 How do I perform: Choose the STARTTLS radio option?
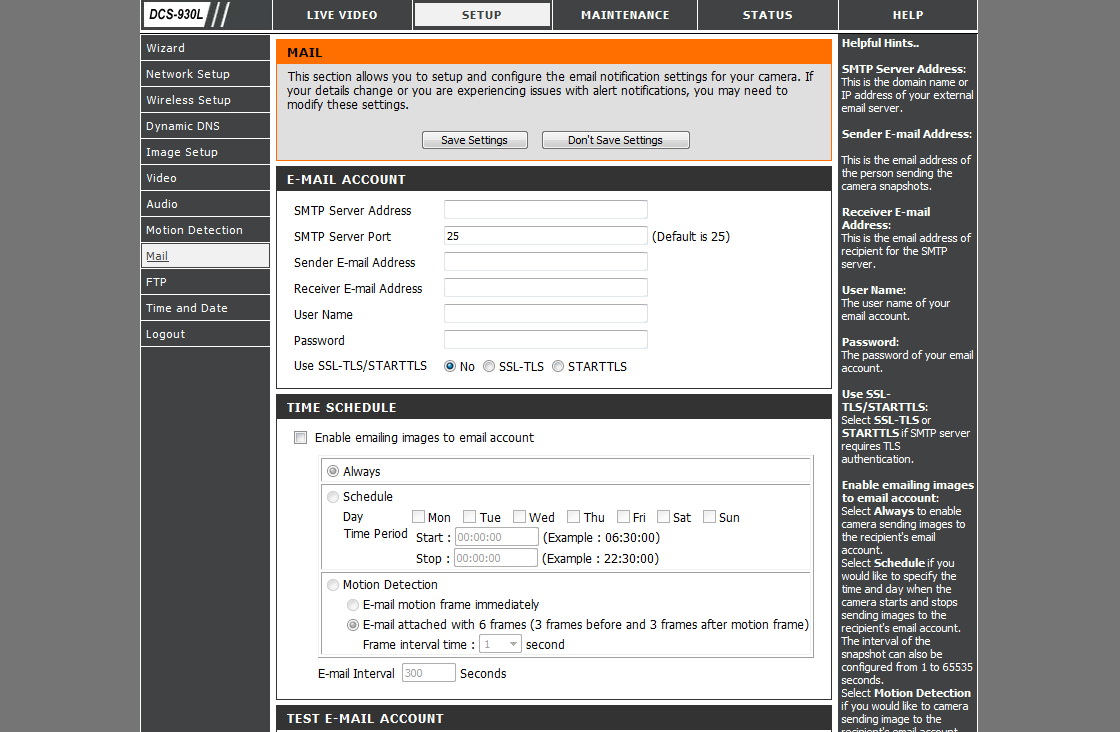pyautogui.click(x=558, y=367)
